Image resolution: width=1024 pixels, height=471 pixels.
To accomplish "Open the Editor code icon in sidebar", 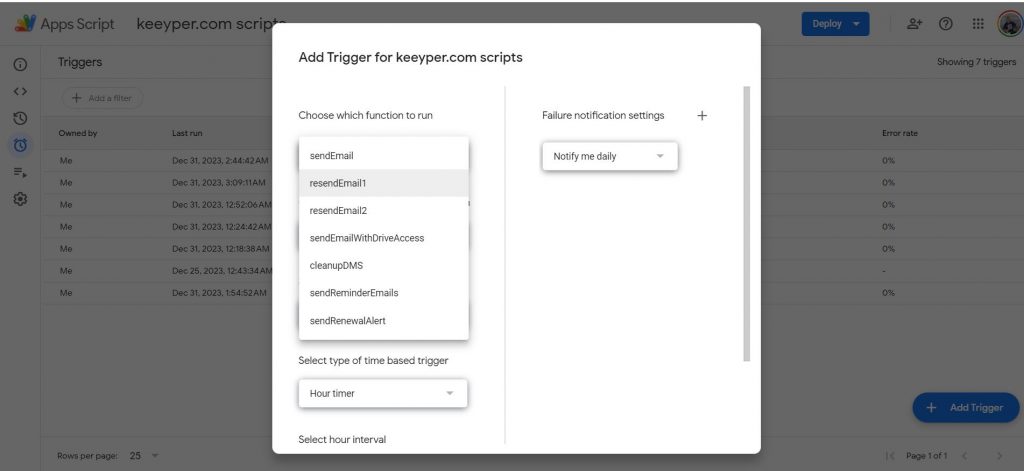I will coord(19,91).
